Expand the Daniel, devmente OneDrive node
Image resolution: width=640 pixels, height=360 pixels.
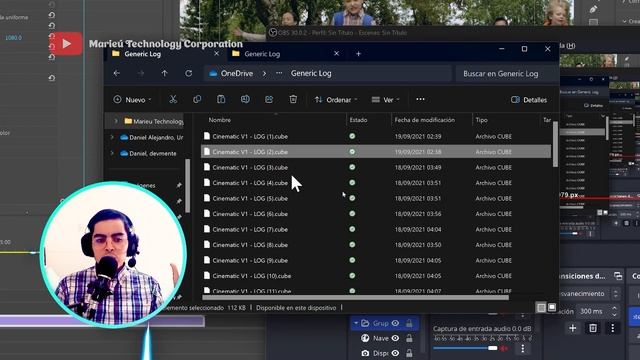(112, 153)
